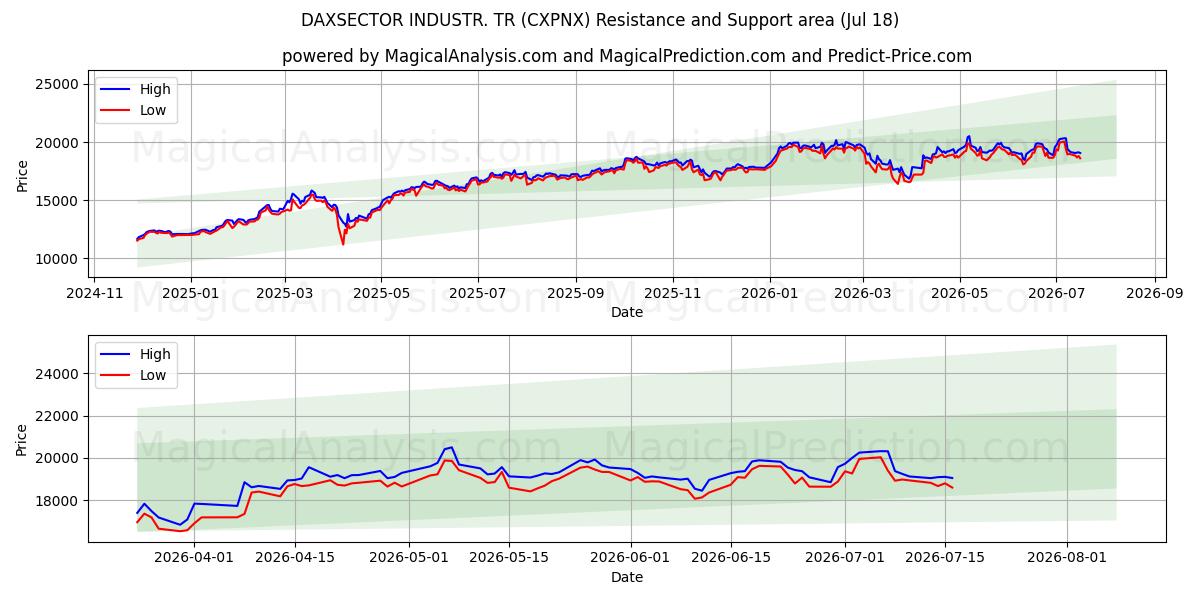Viewport: 1200px width, 600px height.
Task: Click the 2026-04-15 x-axis tick label
Action: point(295,559)
